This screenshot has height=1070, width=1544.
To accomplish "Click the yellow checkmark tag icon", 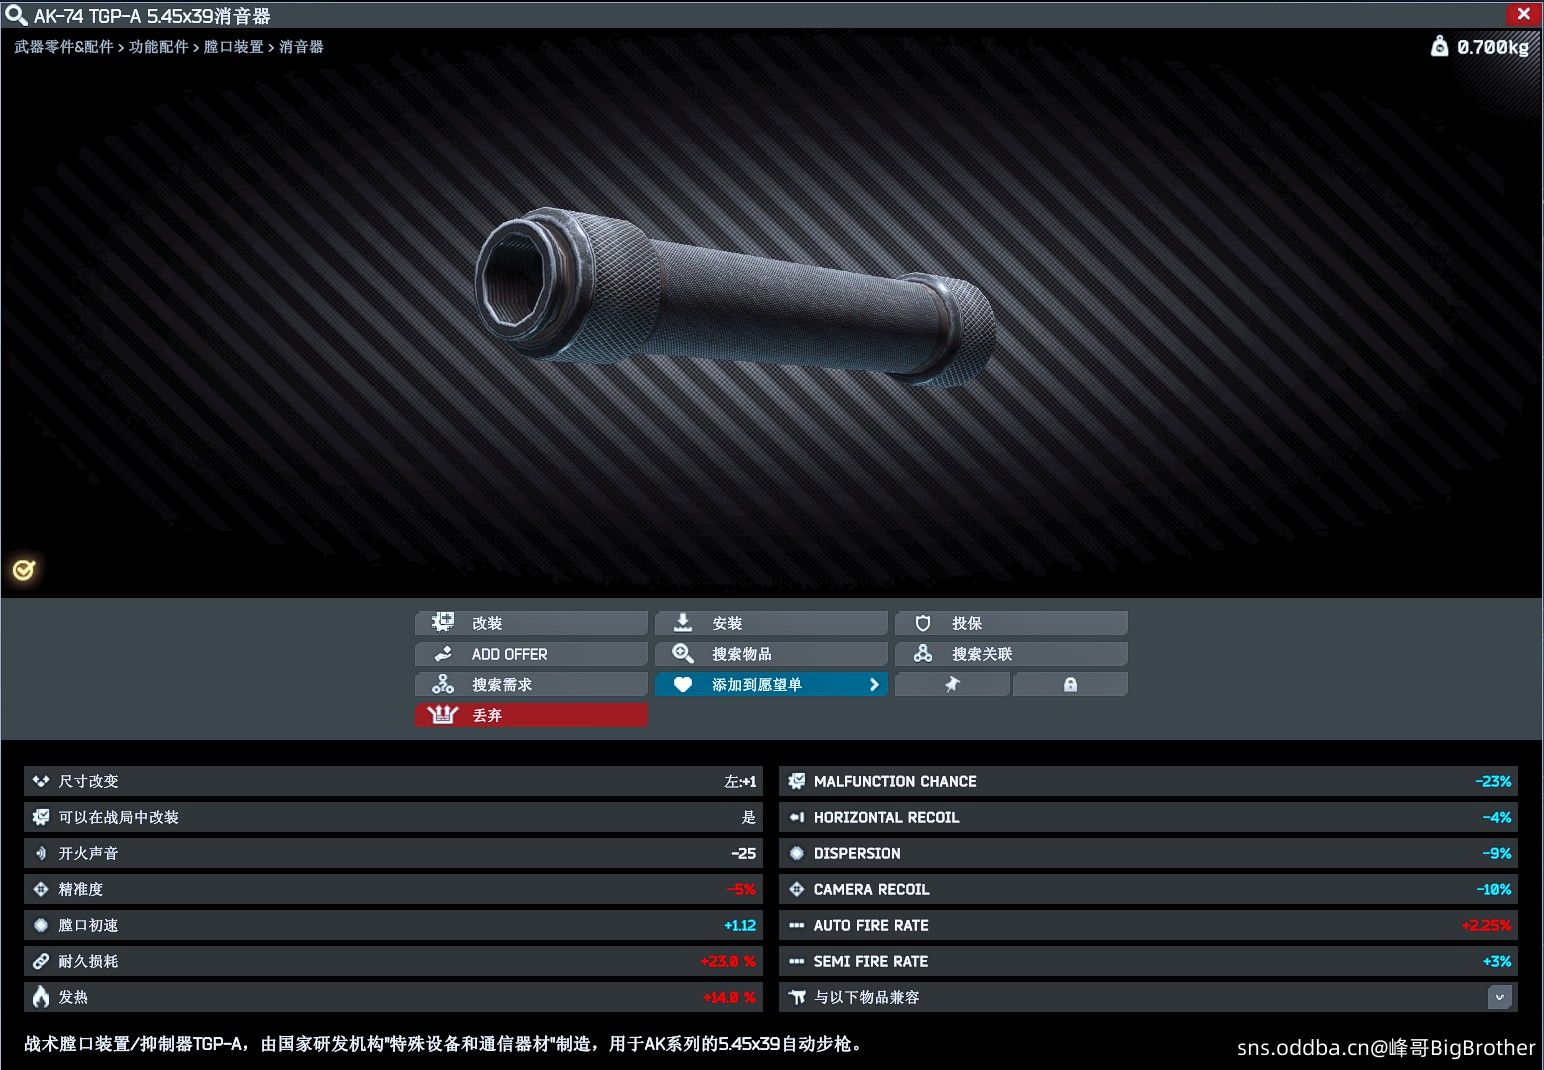I will tap(24, 570).
